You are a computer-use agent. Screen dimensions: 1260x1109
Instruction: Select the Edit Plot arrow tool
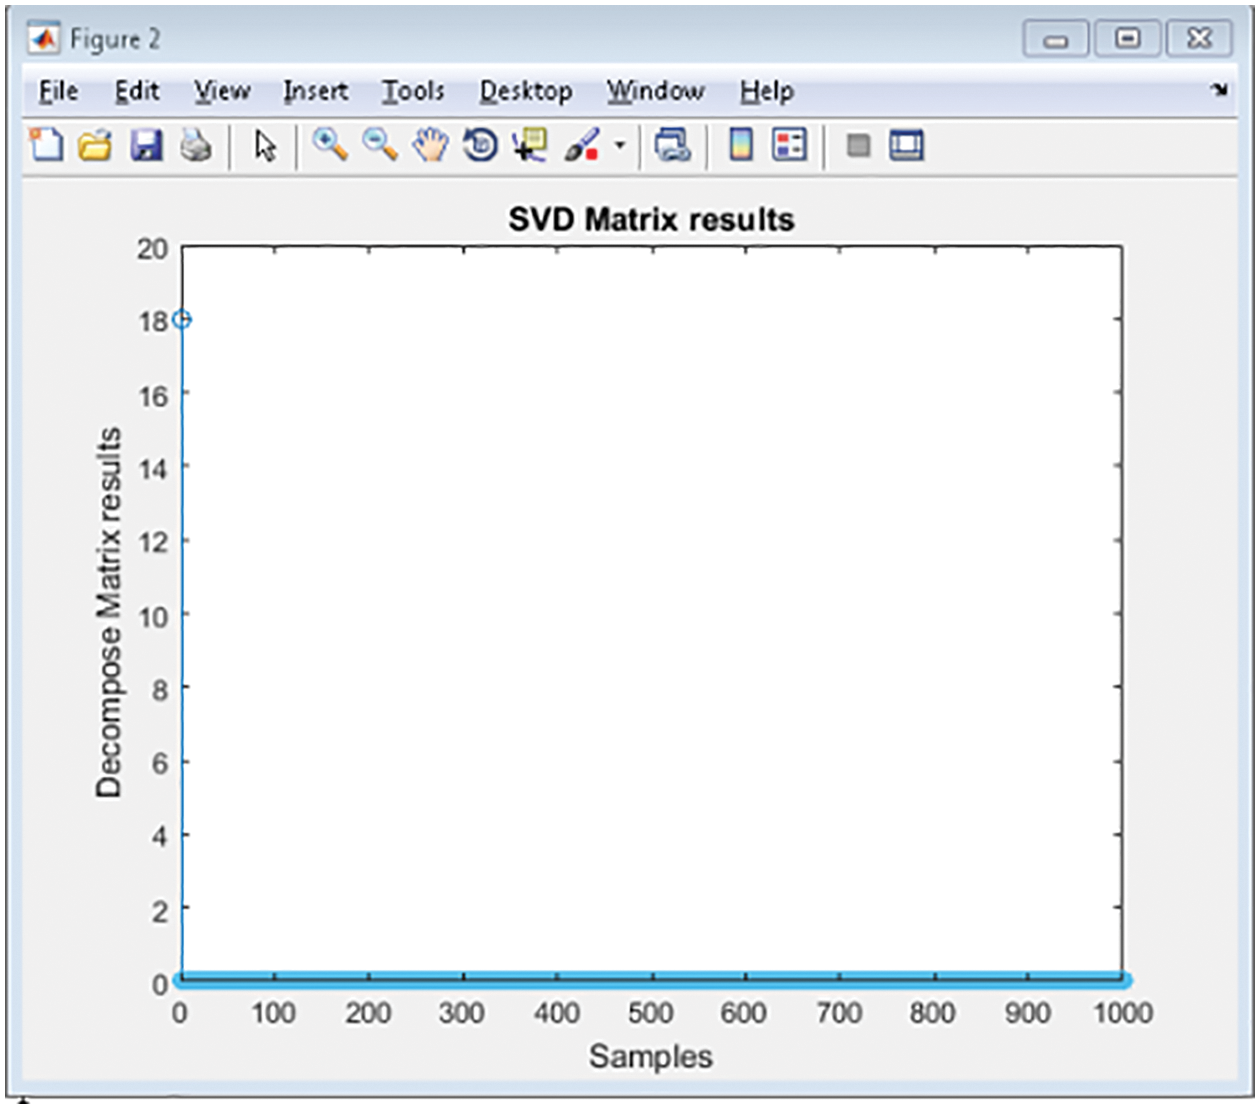pos(265,146)
